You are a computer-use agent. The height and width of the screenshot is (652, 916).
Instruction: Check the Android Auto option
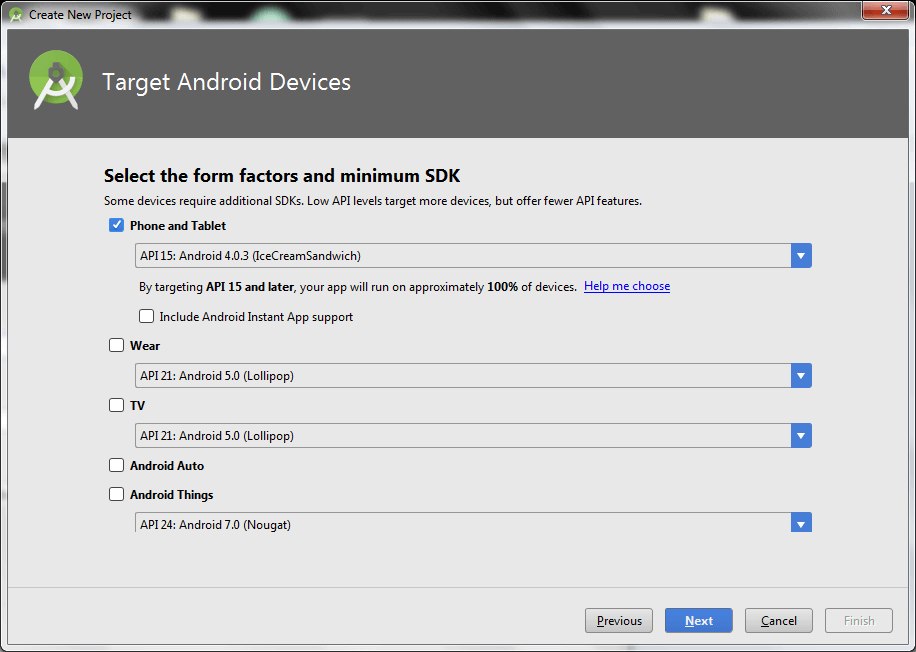[x=116, y=466]
